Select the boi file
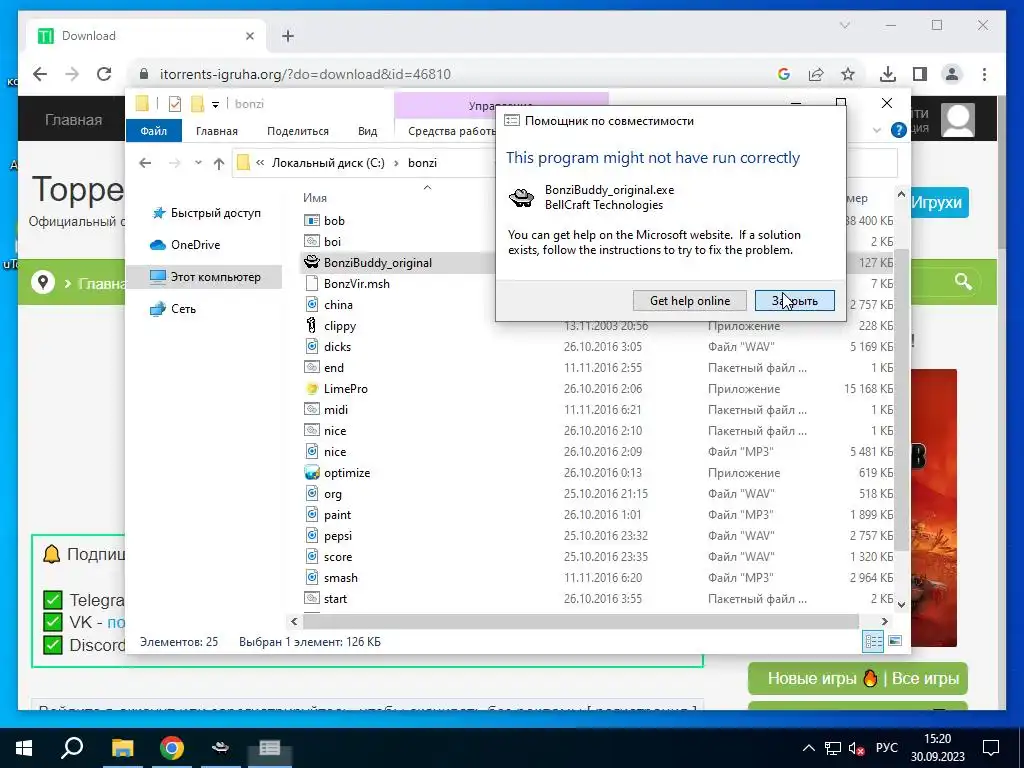Screen dimensions: 1024x768 tap(332, 242)
